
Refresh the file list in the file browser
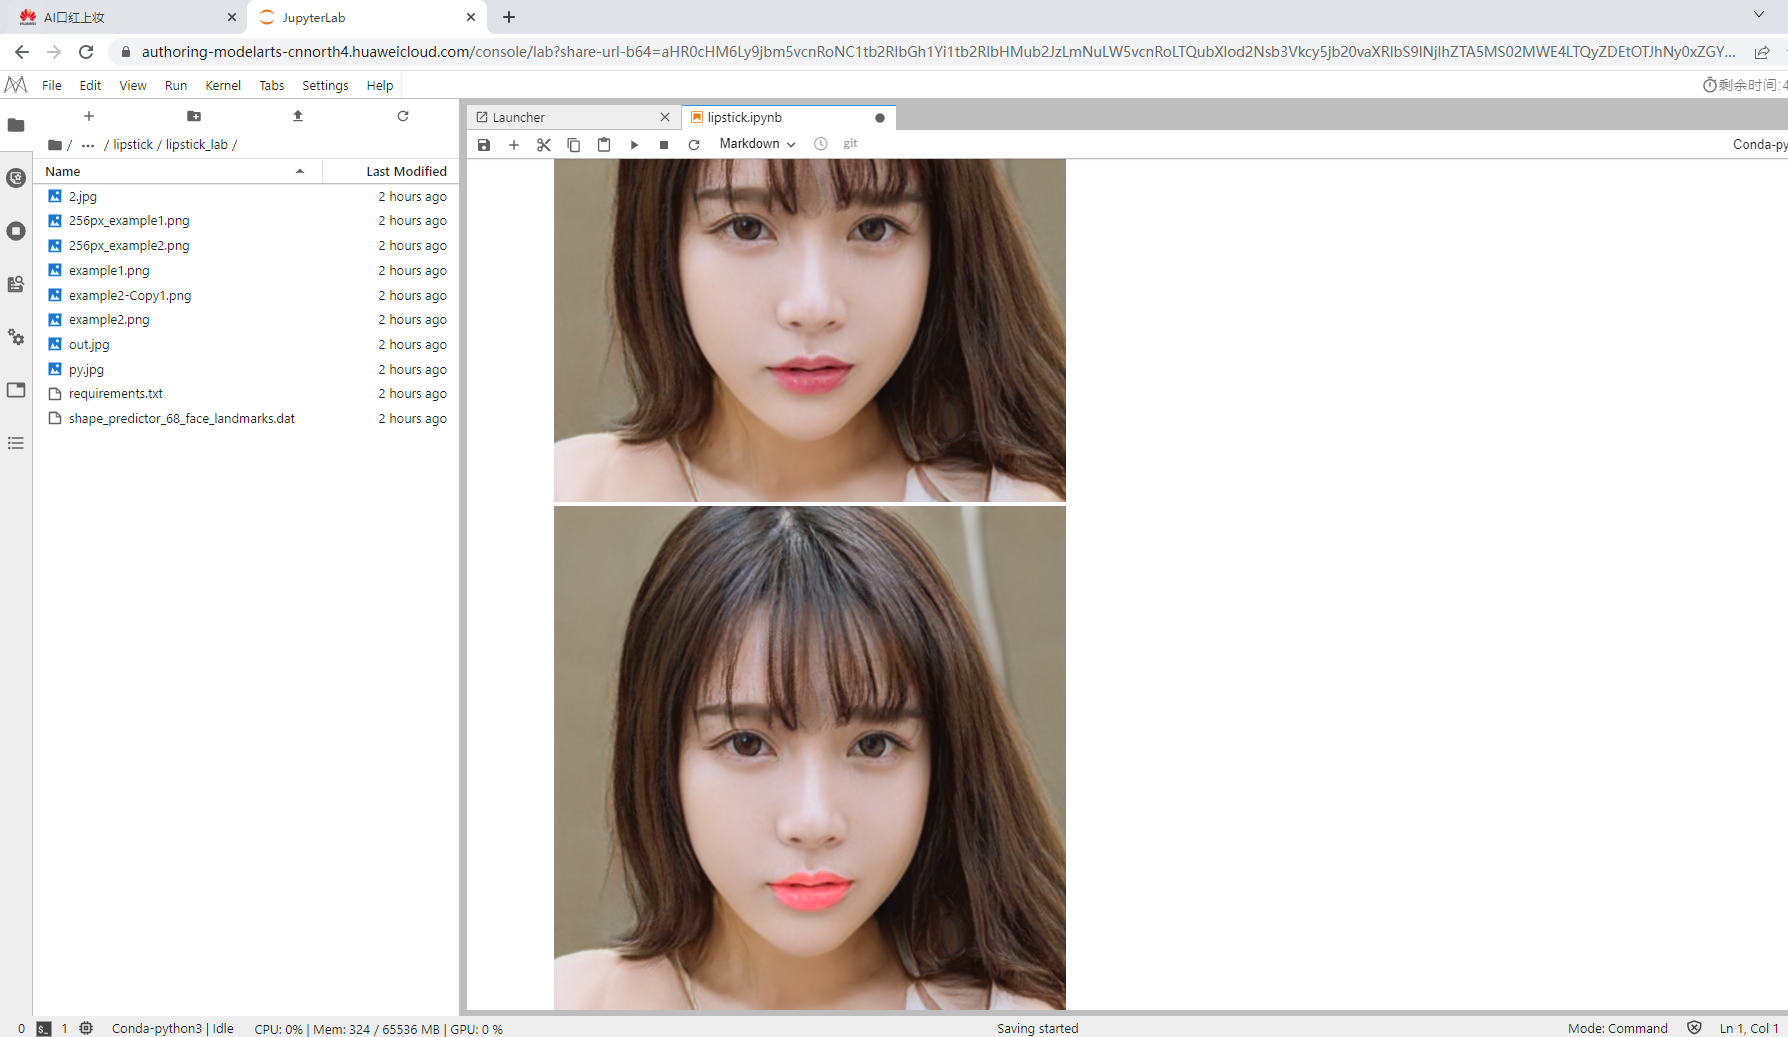pos(403,116)
